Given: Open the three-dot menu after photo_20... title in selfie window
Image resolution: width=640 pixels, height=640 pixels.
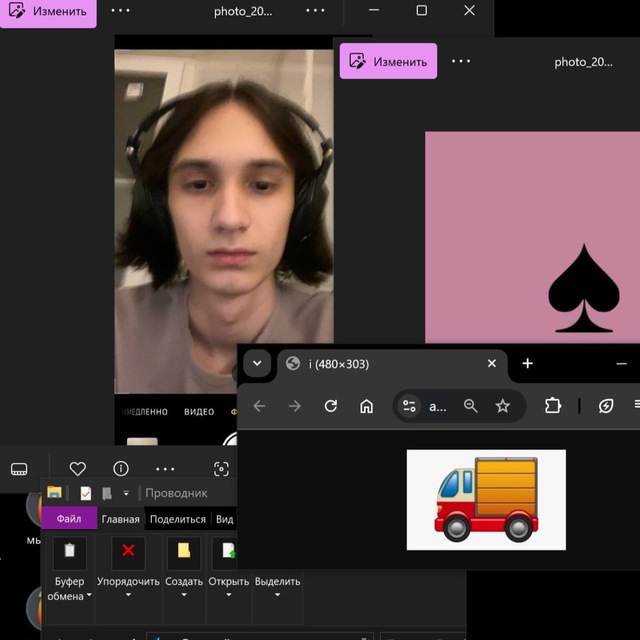Looking at the screenshot, I should 315,11.
